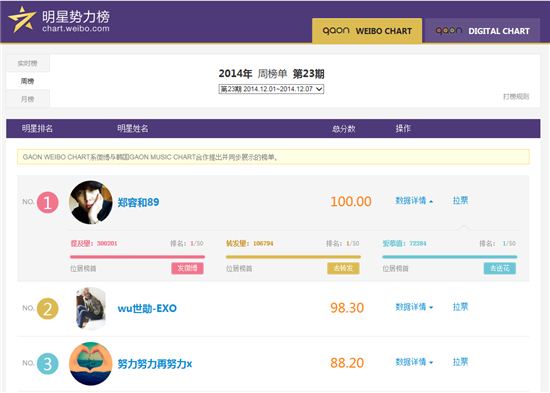The height and width of the screenshot is (393, 550).
Task: Click the star logo of 明星势力榜
Action: click(x=22, y=20)
